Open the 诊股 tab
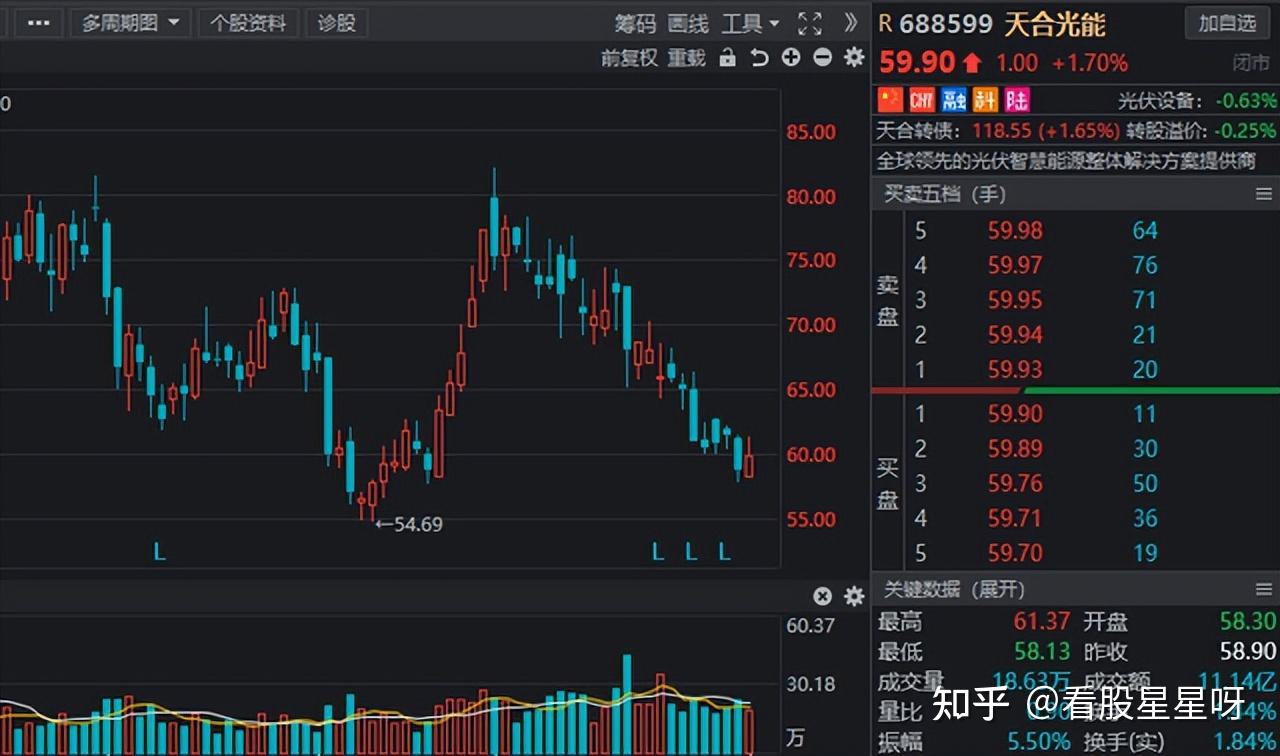1280x756 pixels. (x=337, y=23)
